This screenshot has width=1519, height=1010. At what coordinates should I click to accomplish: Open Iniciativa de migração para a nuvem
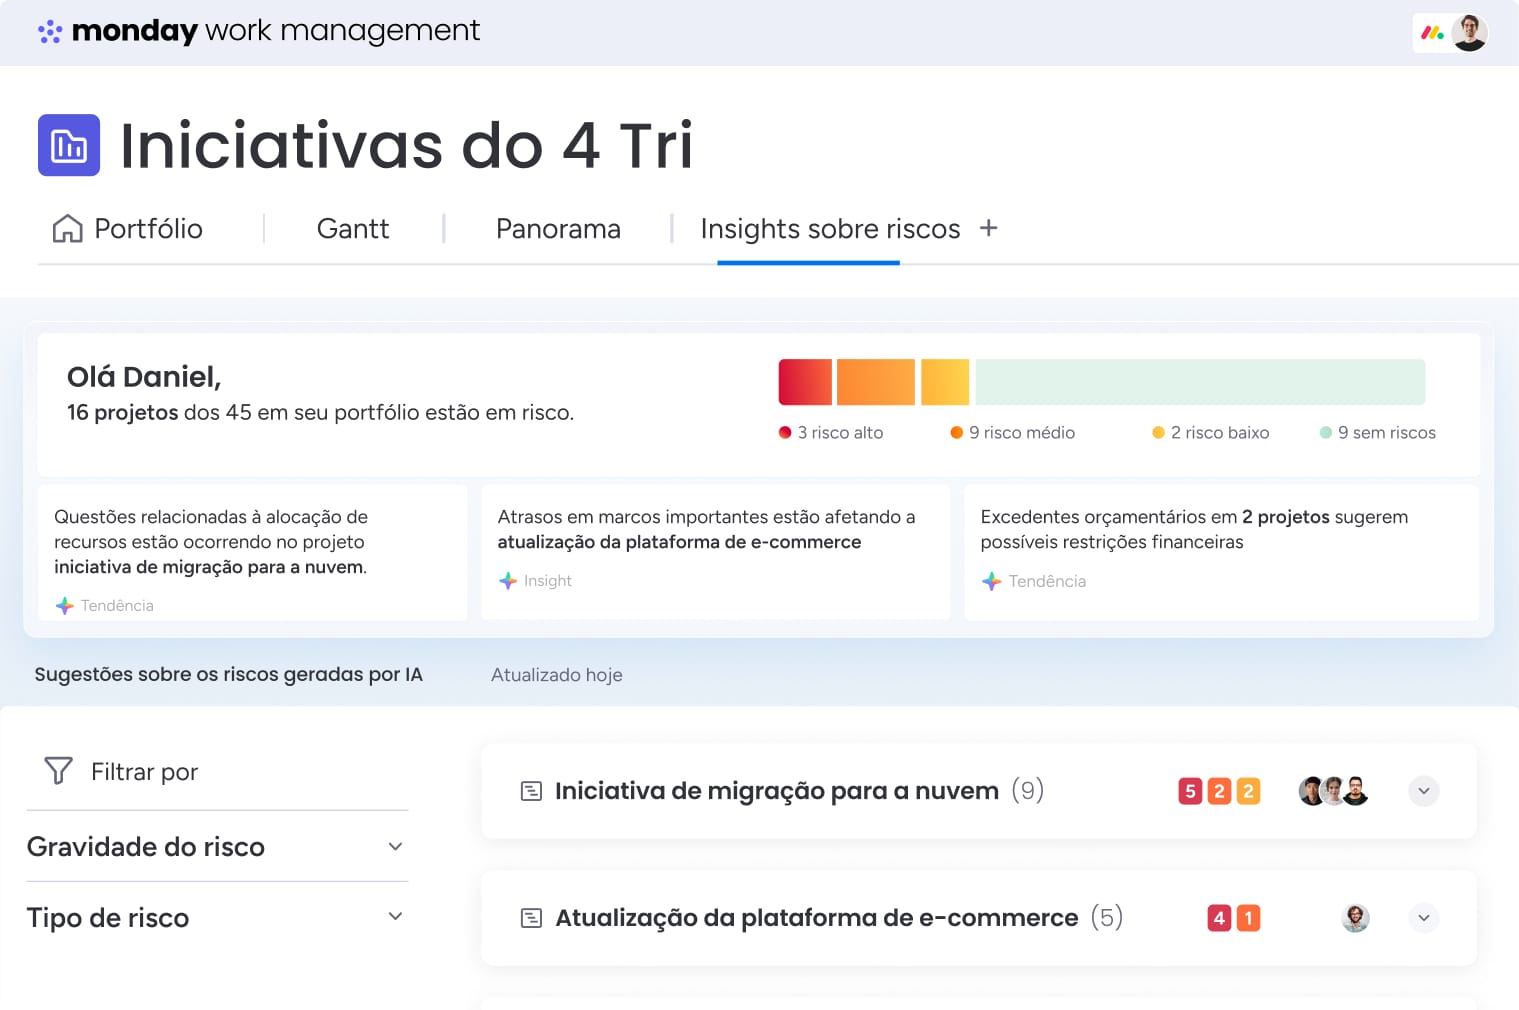[x=777, y=791]
